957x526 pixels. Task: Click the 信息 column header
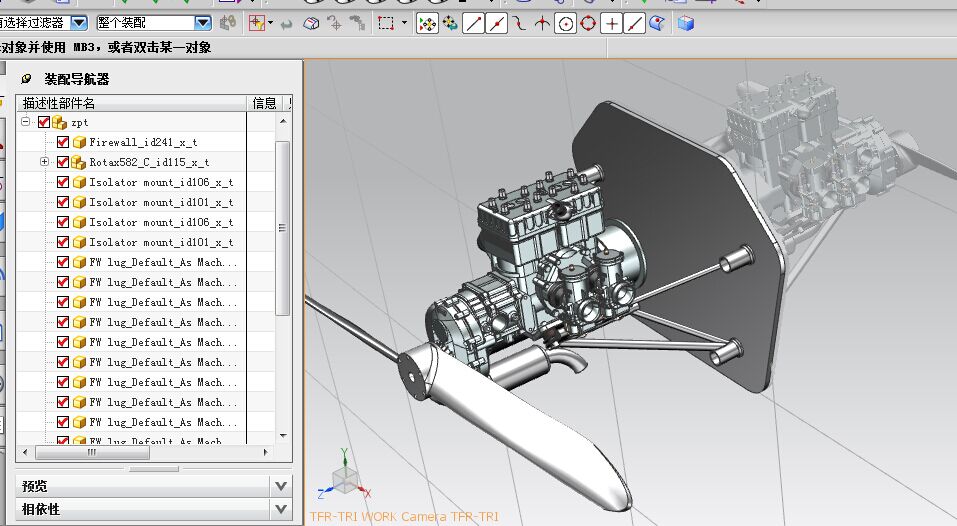264,103
